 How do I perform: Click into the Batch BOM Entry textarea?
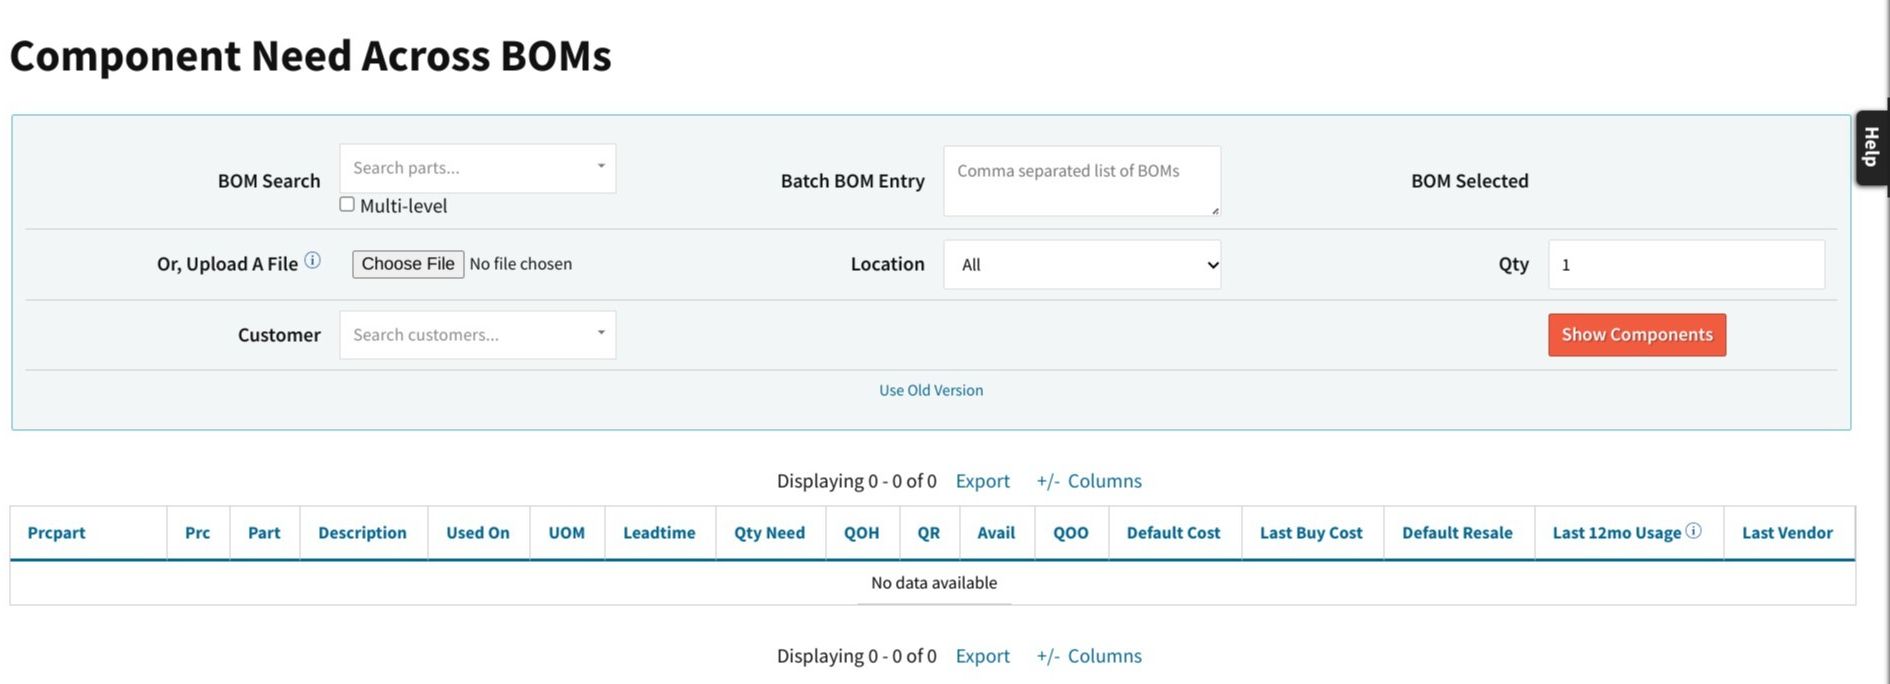[1081, 181]
